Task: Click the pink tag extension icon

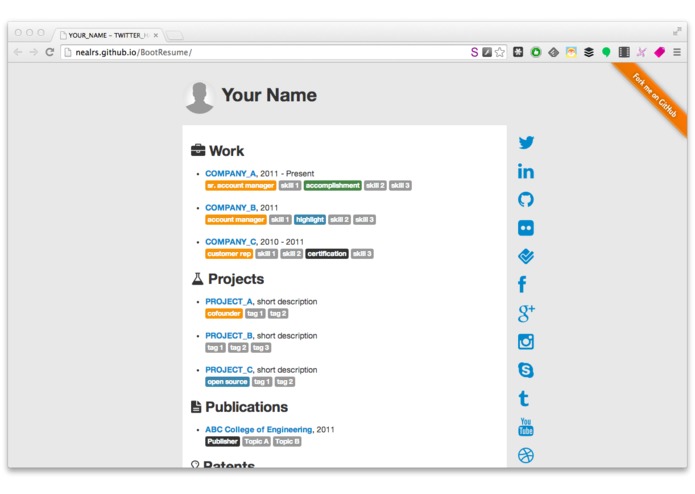Action: pyautogui.click(x=660, y=52)
